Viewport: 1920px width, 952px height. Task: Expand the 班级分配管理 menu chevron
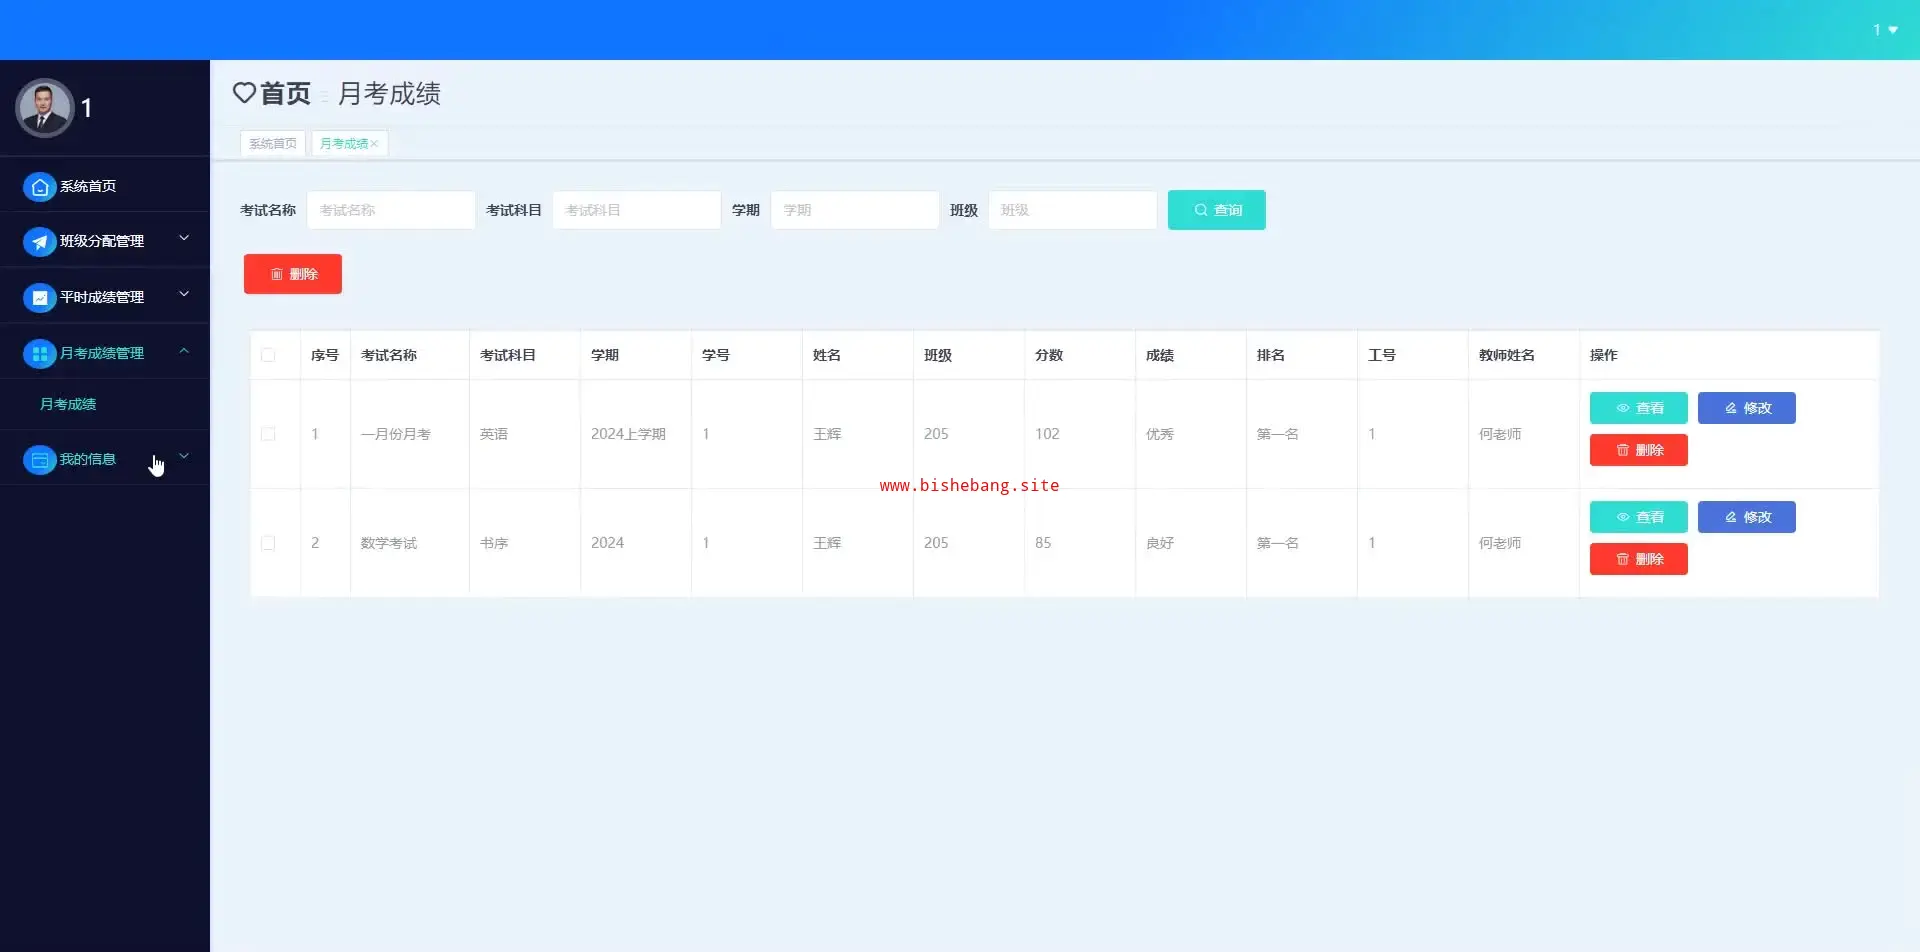(184, 238)
